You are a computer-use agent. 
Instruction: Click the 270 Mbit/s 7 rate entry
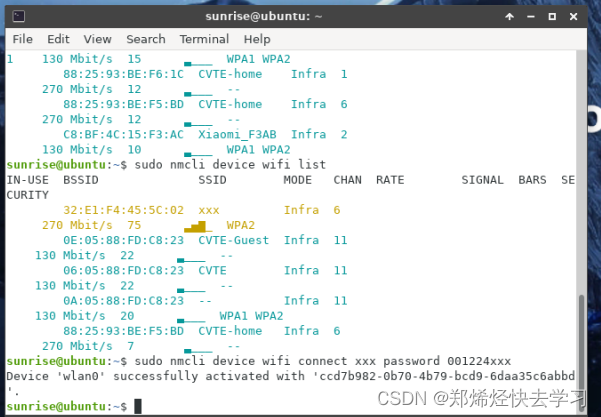[x=88, y=346]
